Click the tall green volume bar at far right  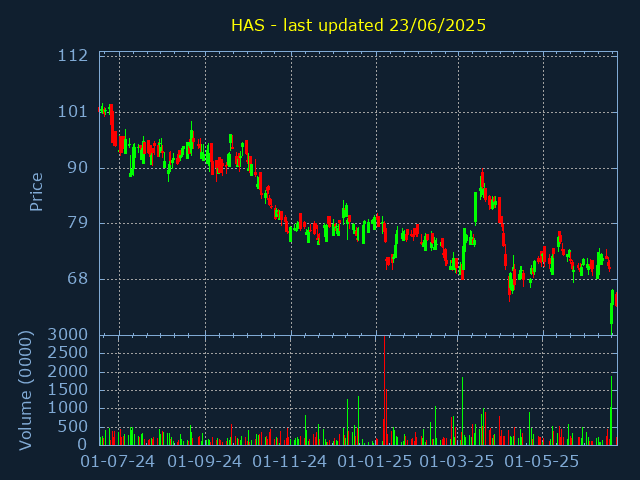coord(611,410)
